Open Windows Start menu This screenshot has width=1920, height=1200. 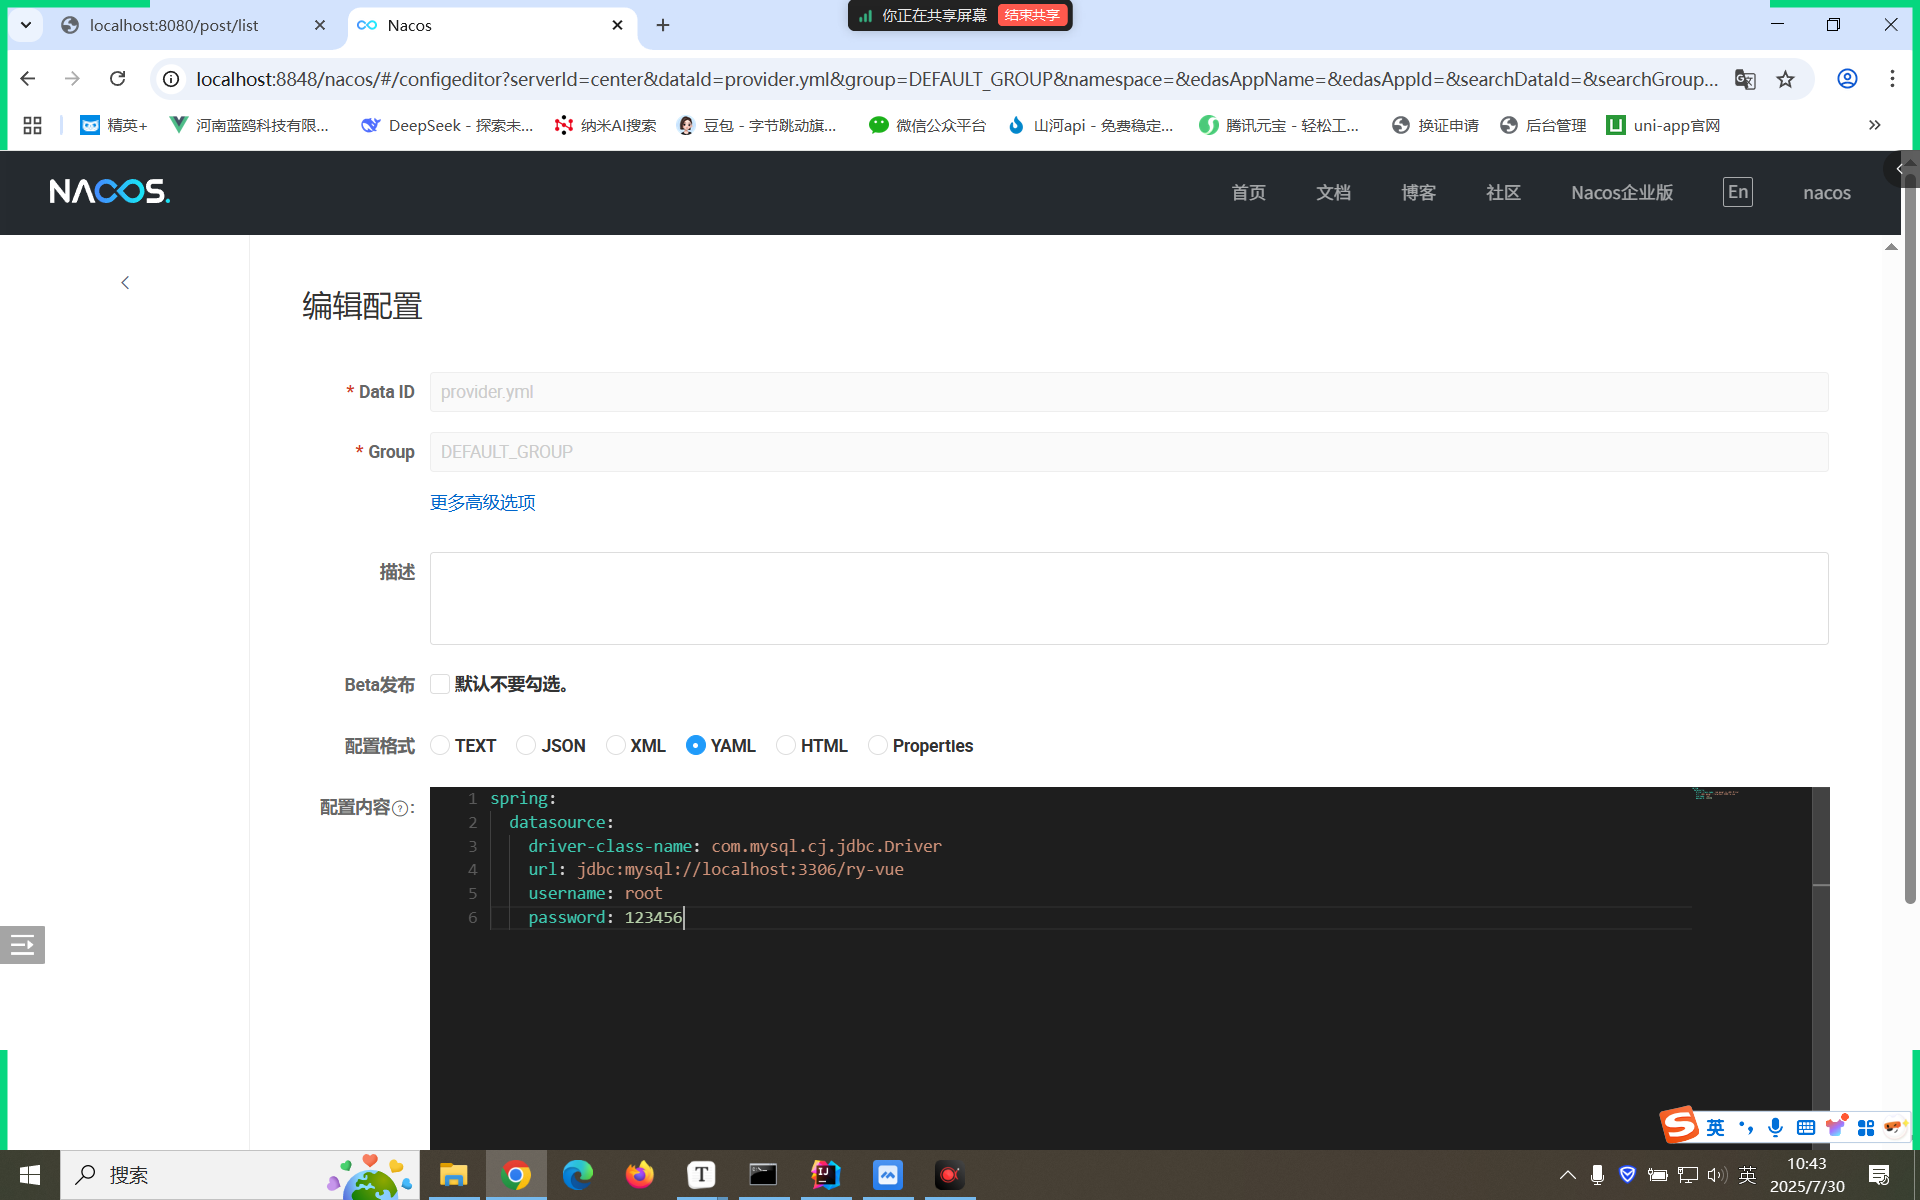pos(29,1175)
